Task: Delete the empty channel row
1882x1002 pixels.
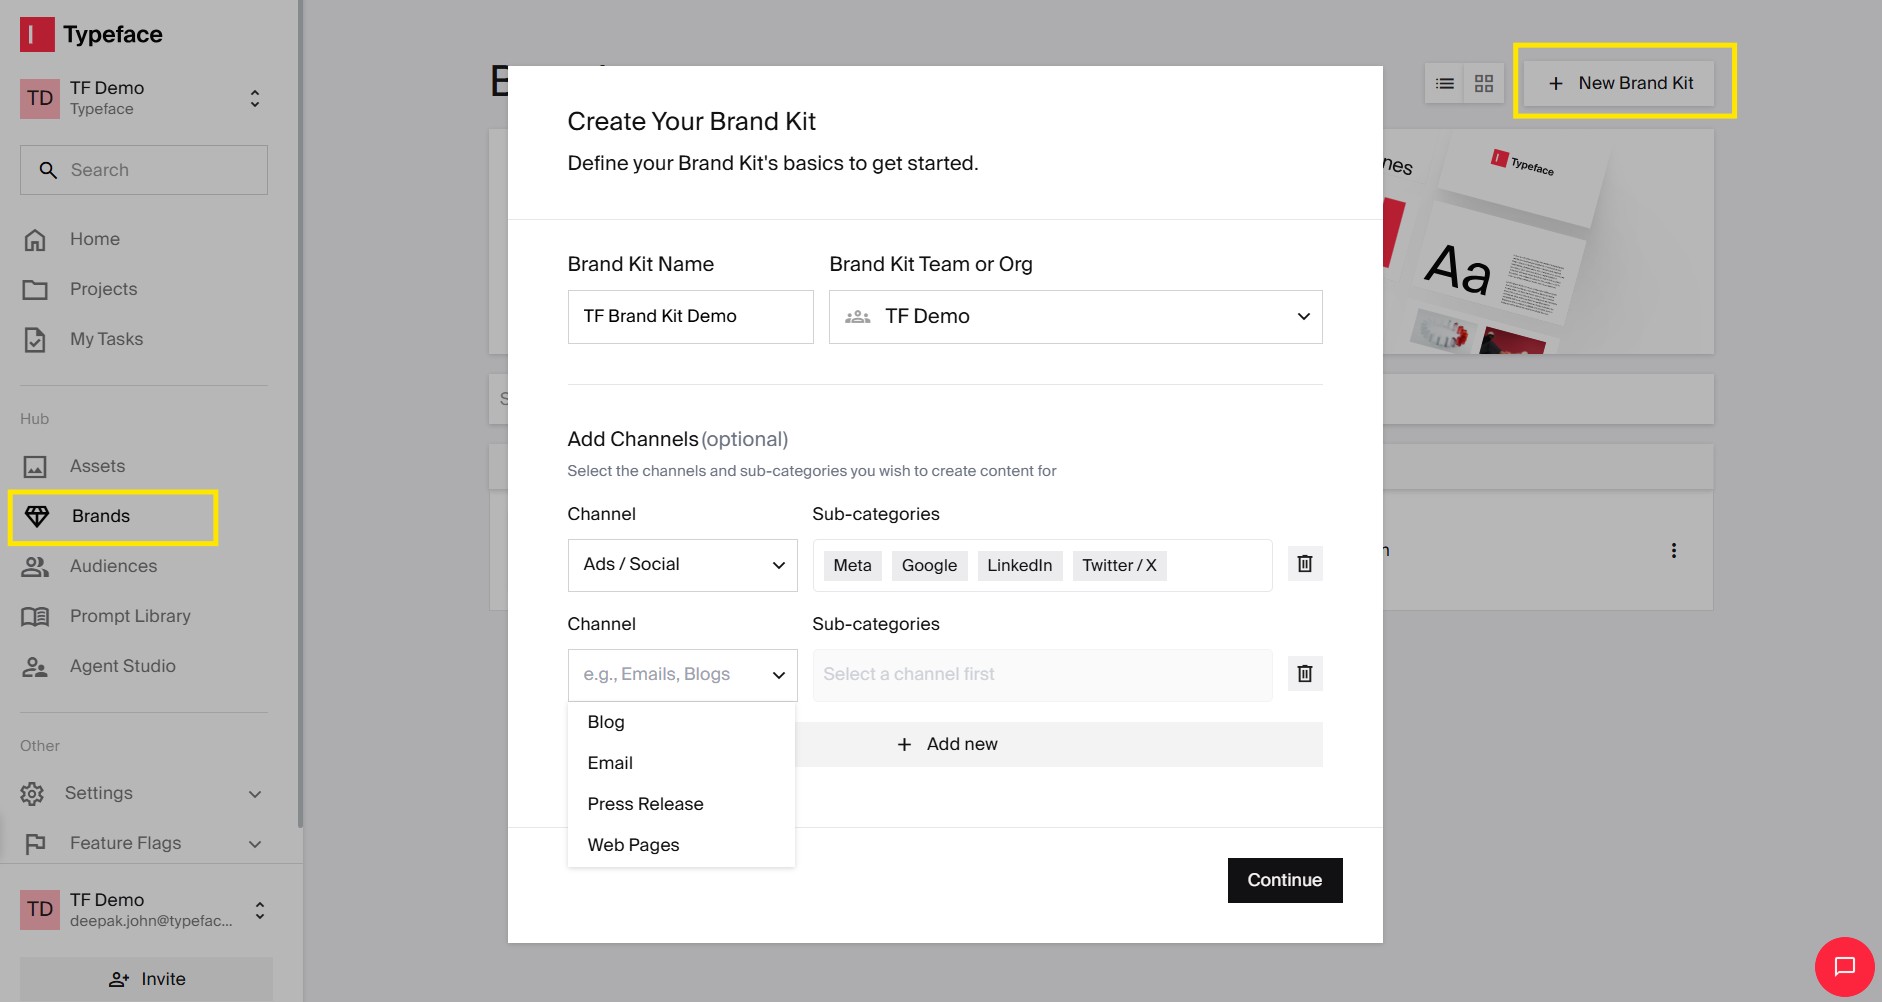Action: 1305,674
